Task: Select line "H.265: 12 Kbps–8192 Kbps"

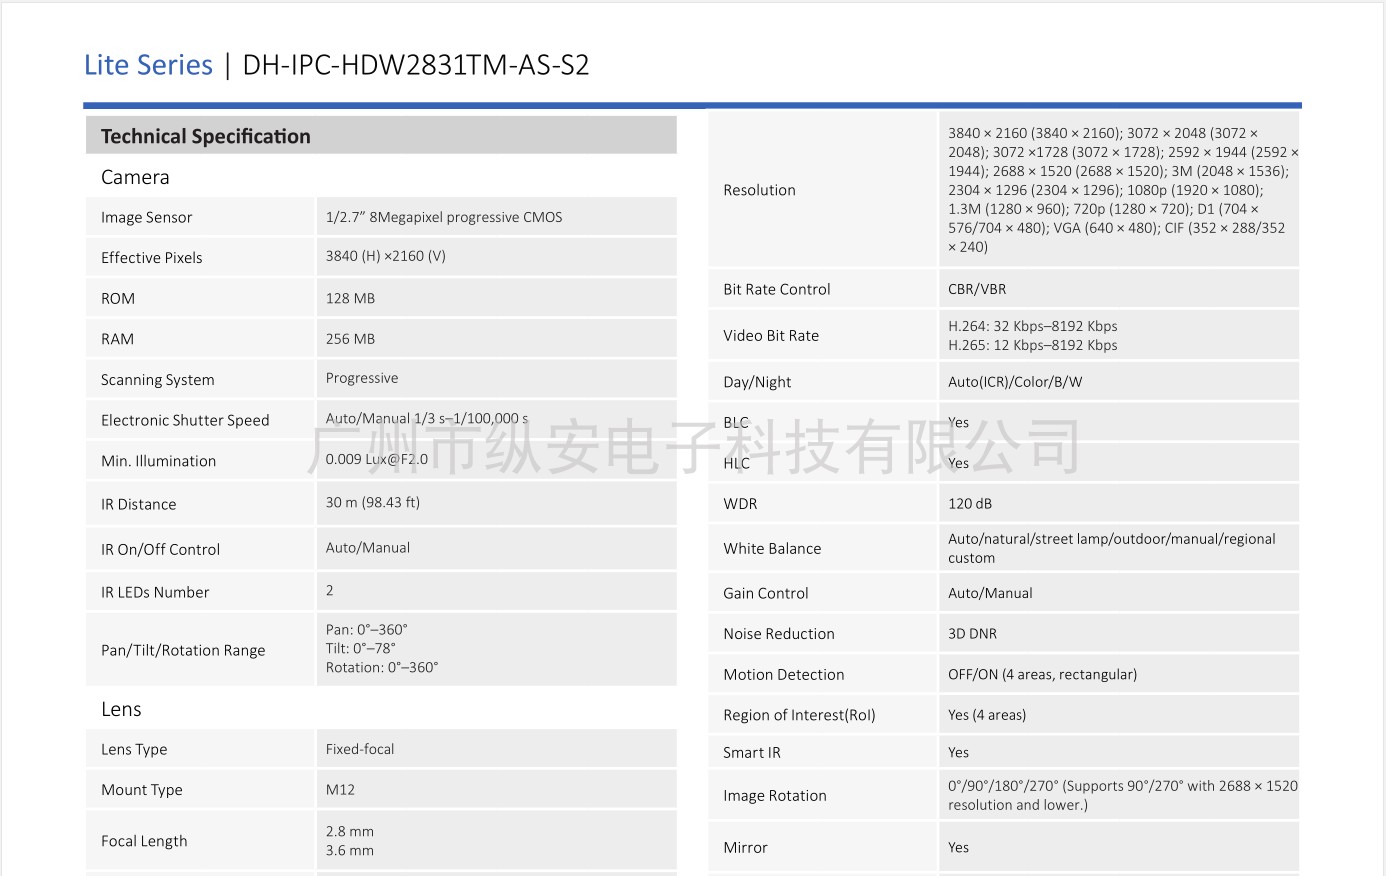Action: point(1033,345)
